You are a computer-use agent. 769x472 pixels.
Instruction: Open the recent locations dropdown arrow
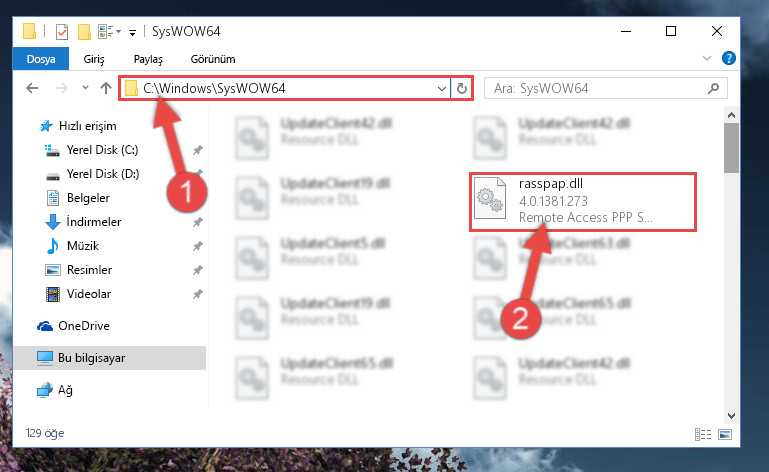85,88
